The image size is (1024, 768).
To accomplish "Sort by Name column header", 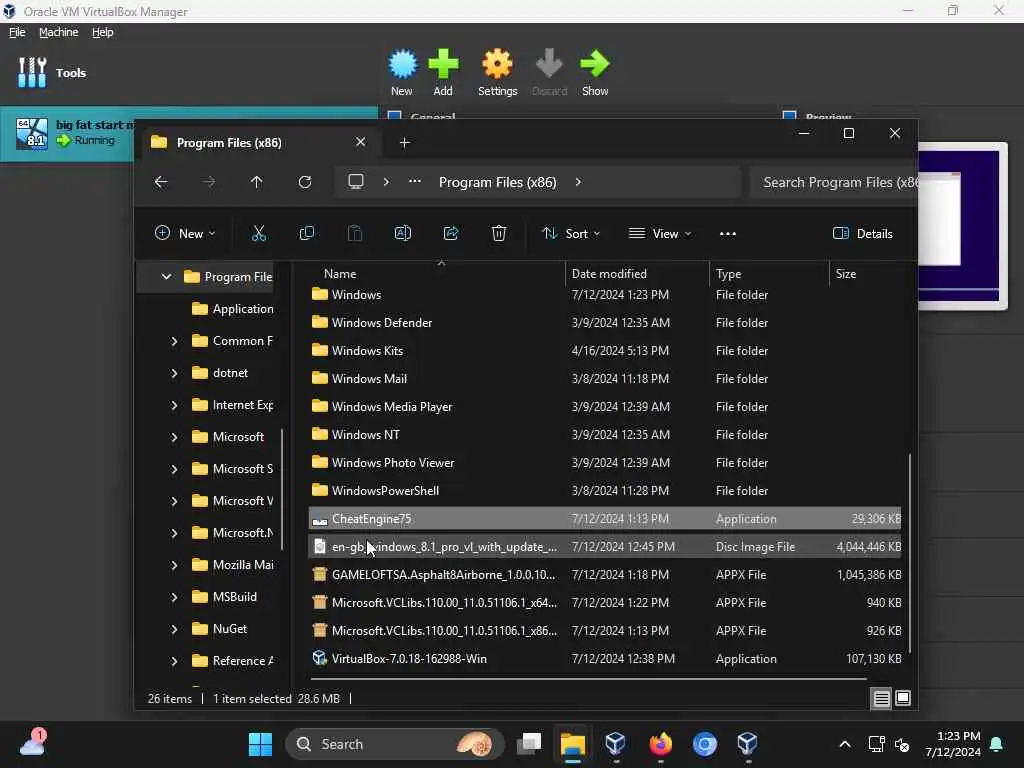I will tap(340, 274).
